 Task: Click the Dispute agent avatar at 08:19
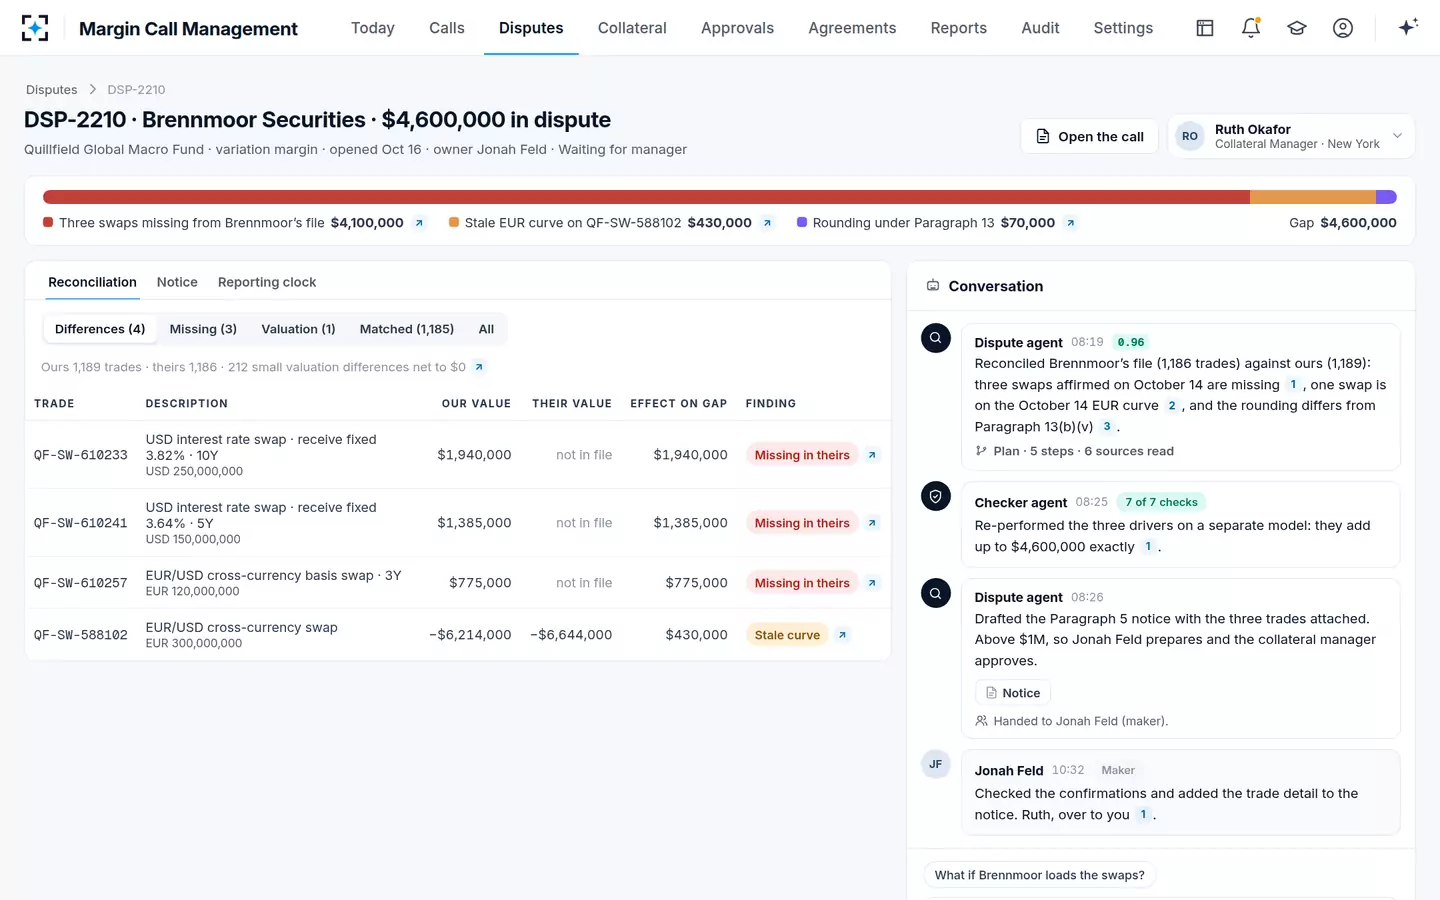coord(936,338)
